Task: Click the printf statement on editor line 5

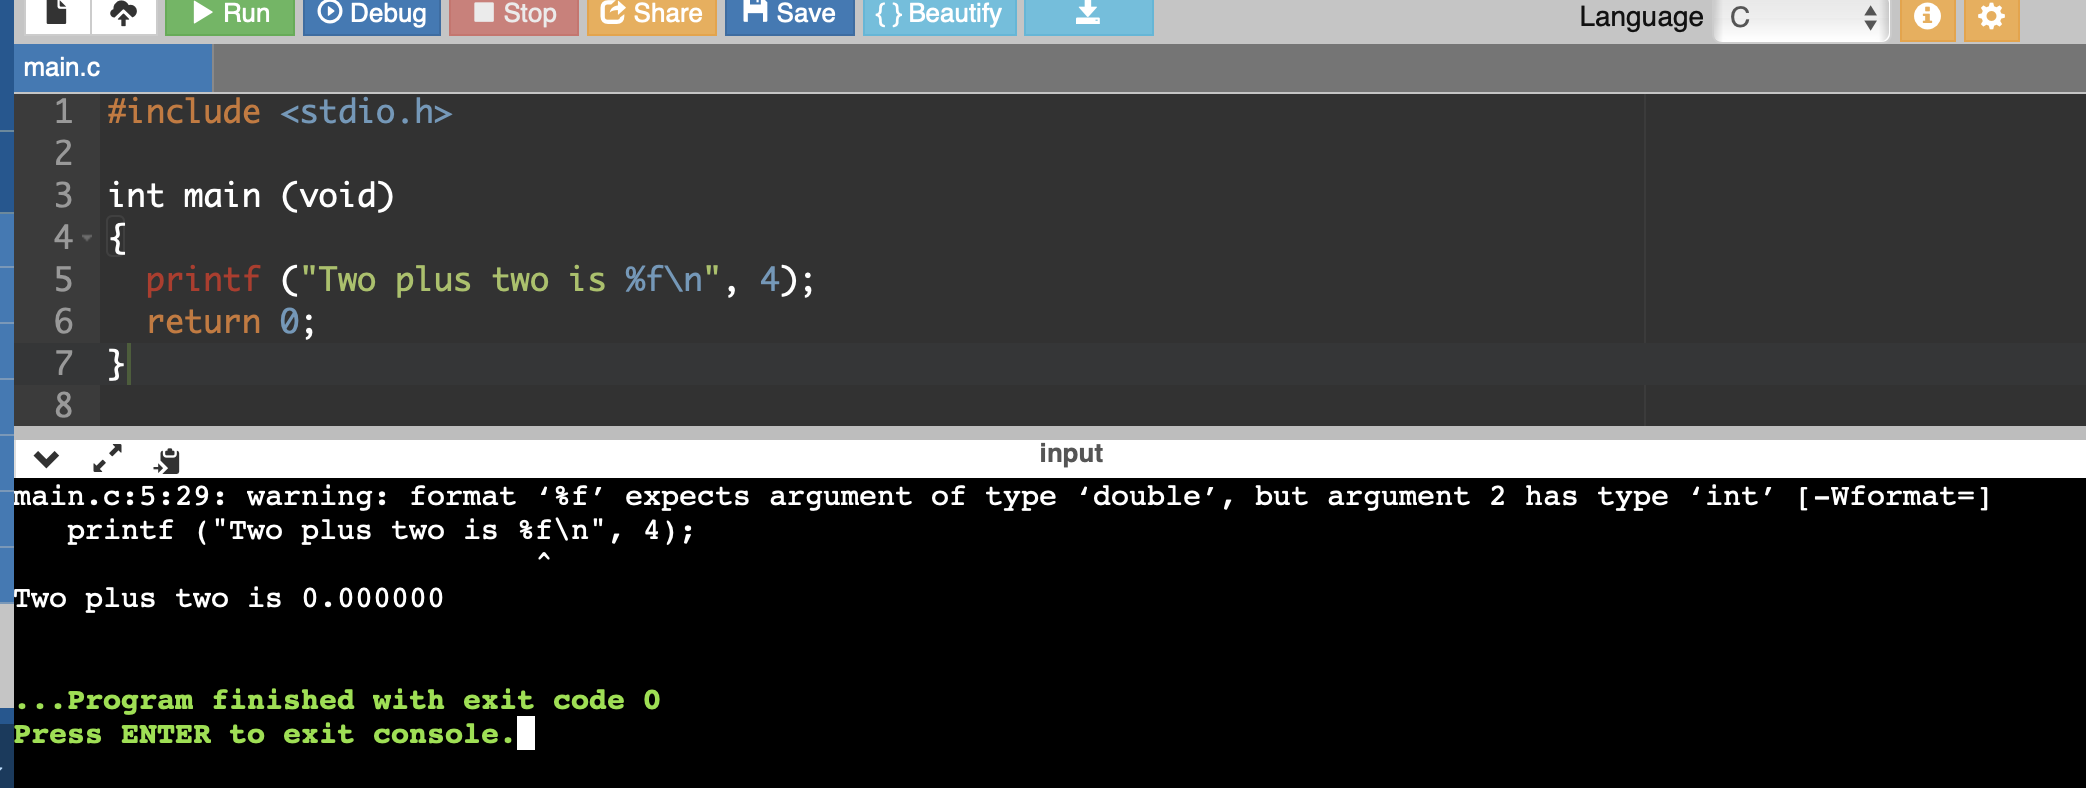Action: click(x=480, y=280)
